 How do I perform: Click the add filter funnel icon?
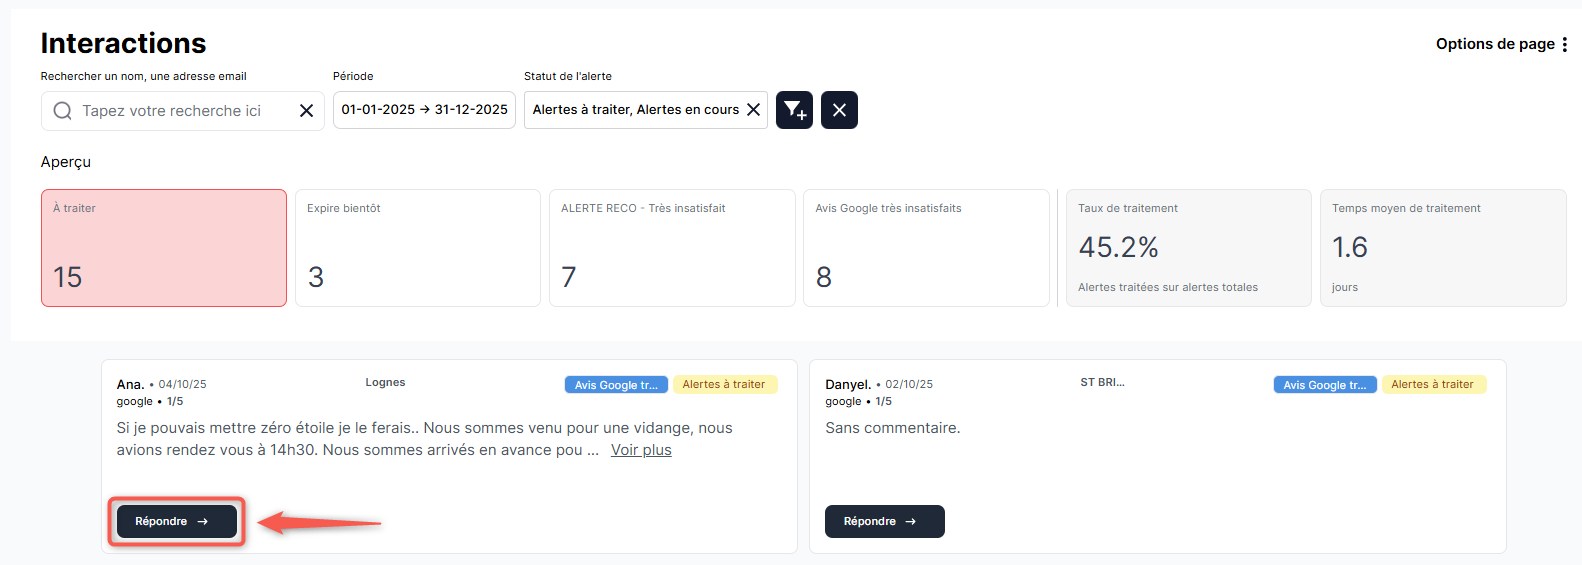point(794,110)
